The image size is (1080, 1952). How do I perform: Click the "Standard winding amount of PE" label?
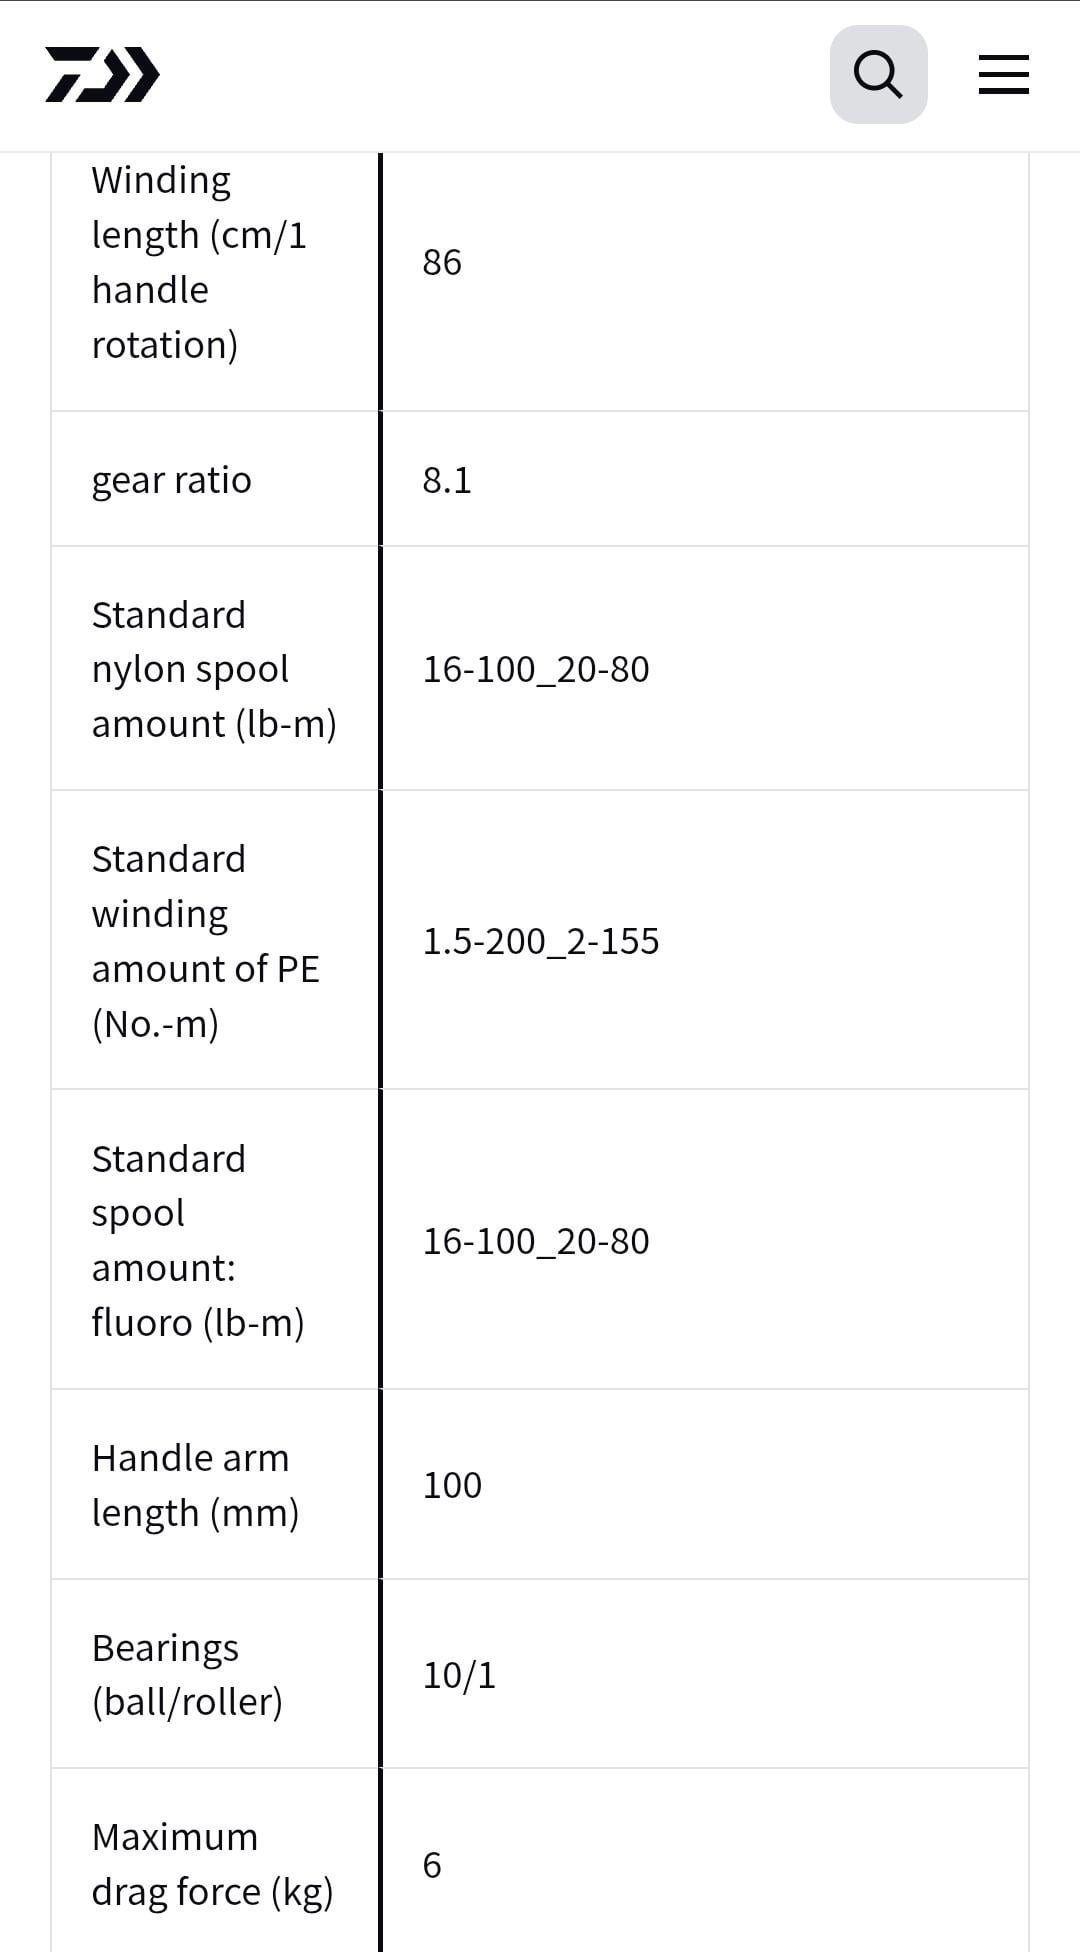pos(205,941)
